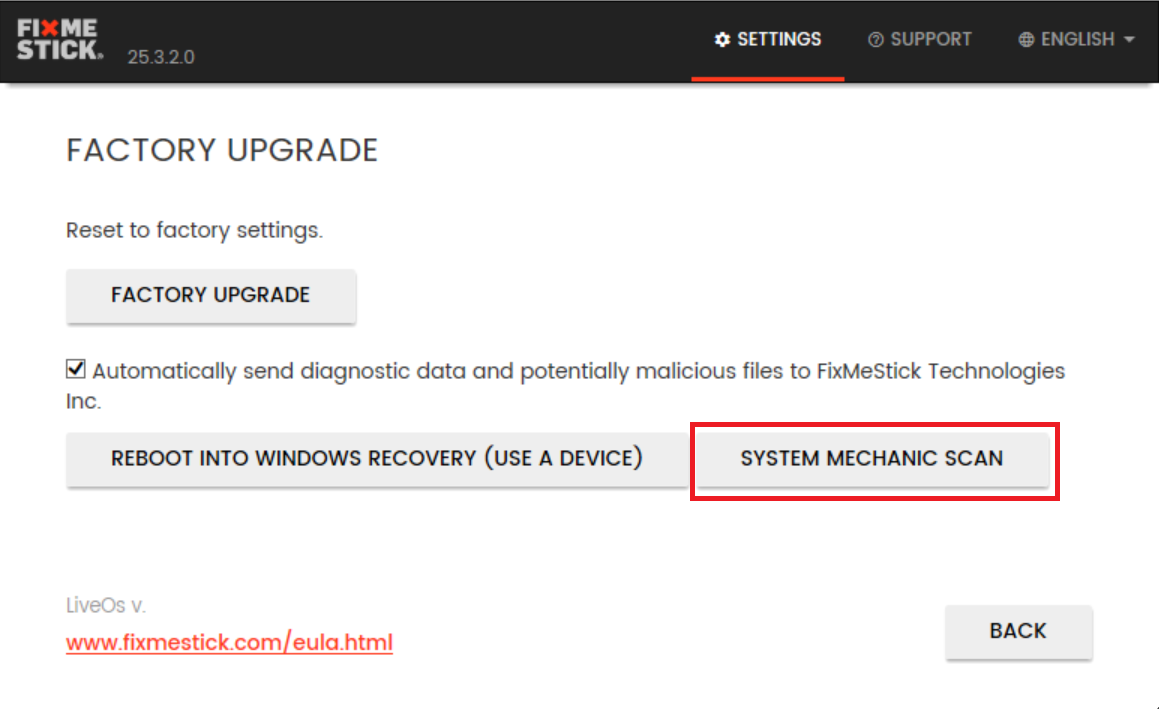Open the English language menu
The width and height of the screenshot is (1159, 709).
(x=1077, y=40)
